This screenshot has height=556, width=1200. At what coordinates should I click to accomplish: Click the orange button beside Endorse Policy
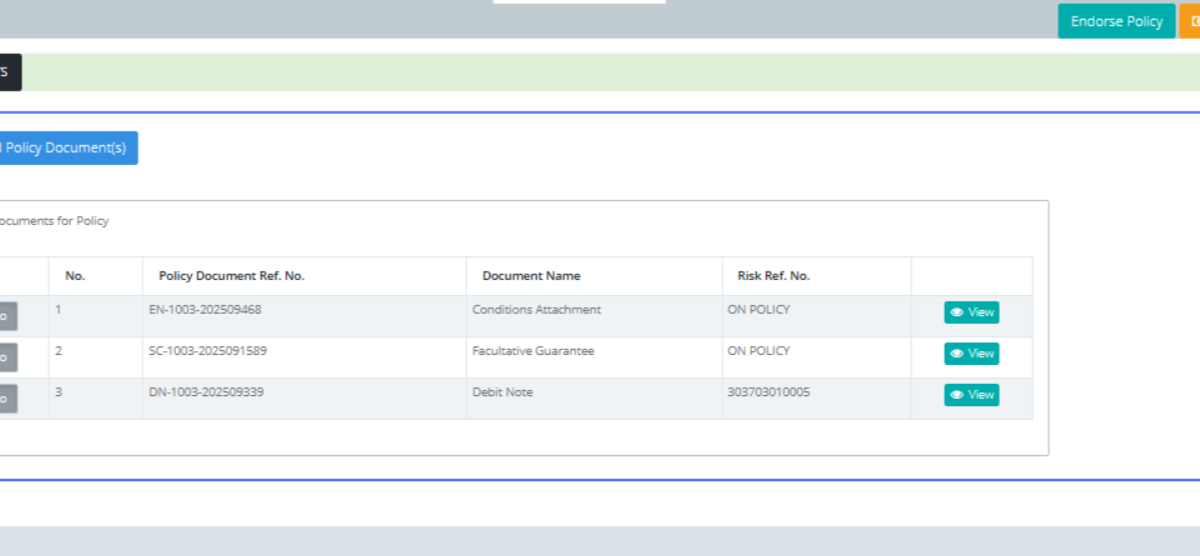(x=1190, y=21)
